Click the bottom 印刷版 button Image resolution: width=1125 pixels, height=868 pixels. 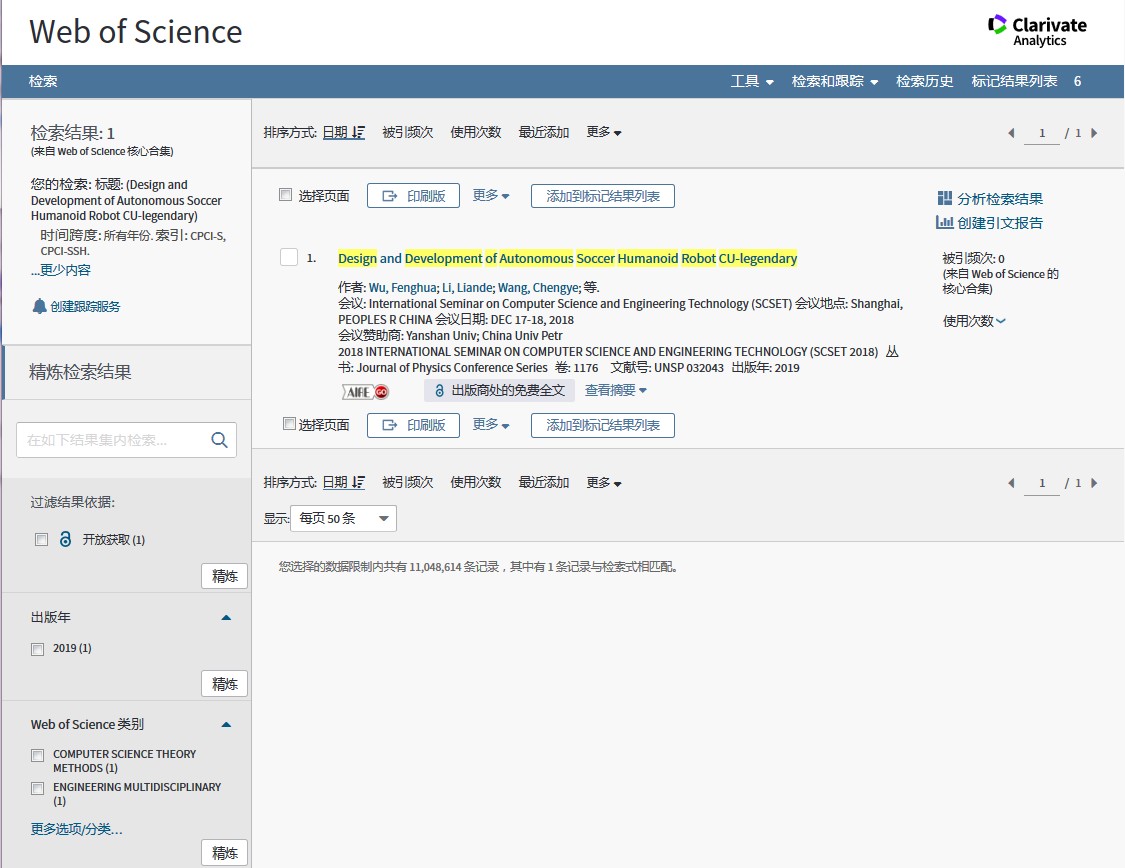[x=413, y=425]
